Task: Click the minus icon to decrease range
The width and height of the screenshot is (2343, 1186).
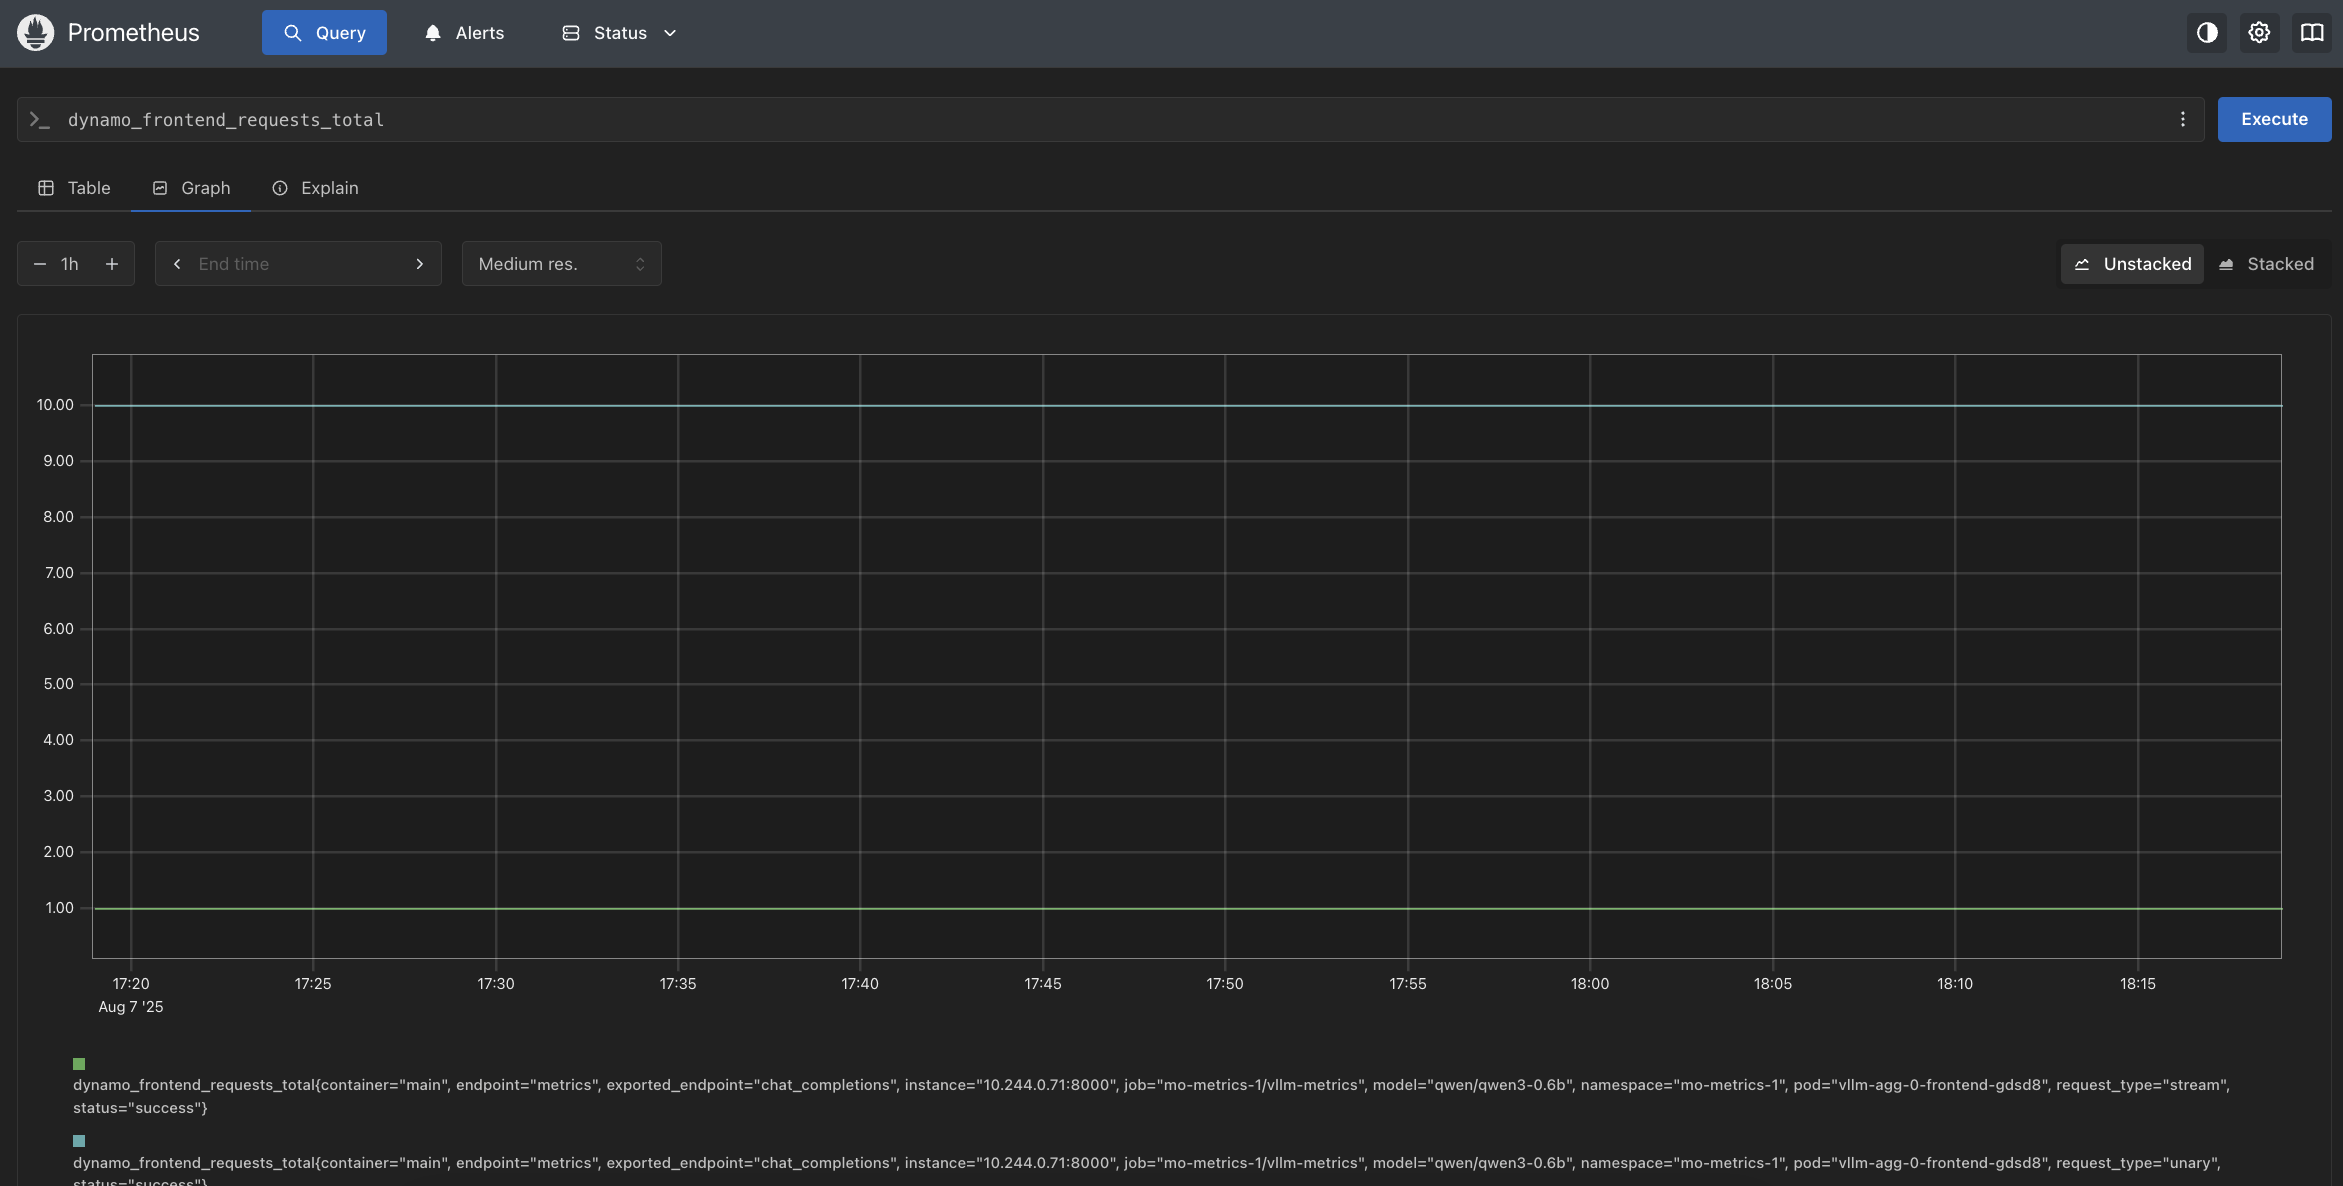Action: tap(40, 263)
